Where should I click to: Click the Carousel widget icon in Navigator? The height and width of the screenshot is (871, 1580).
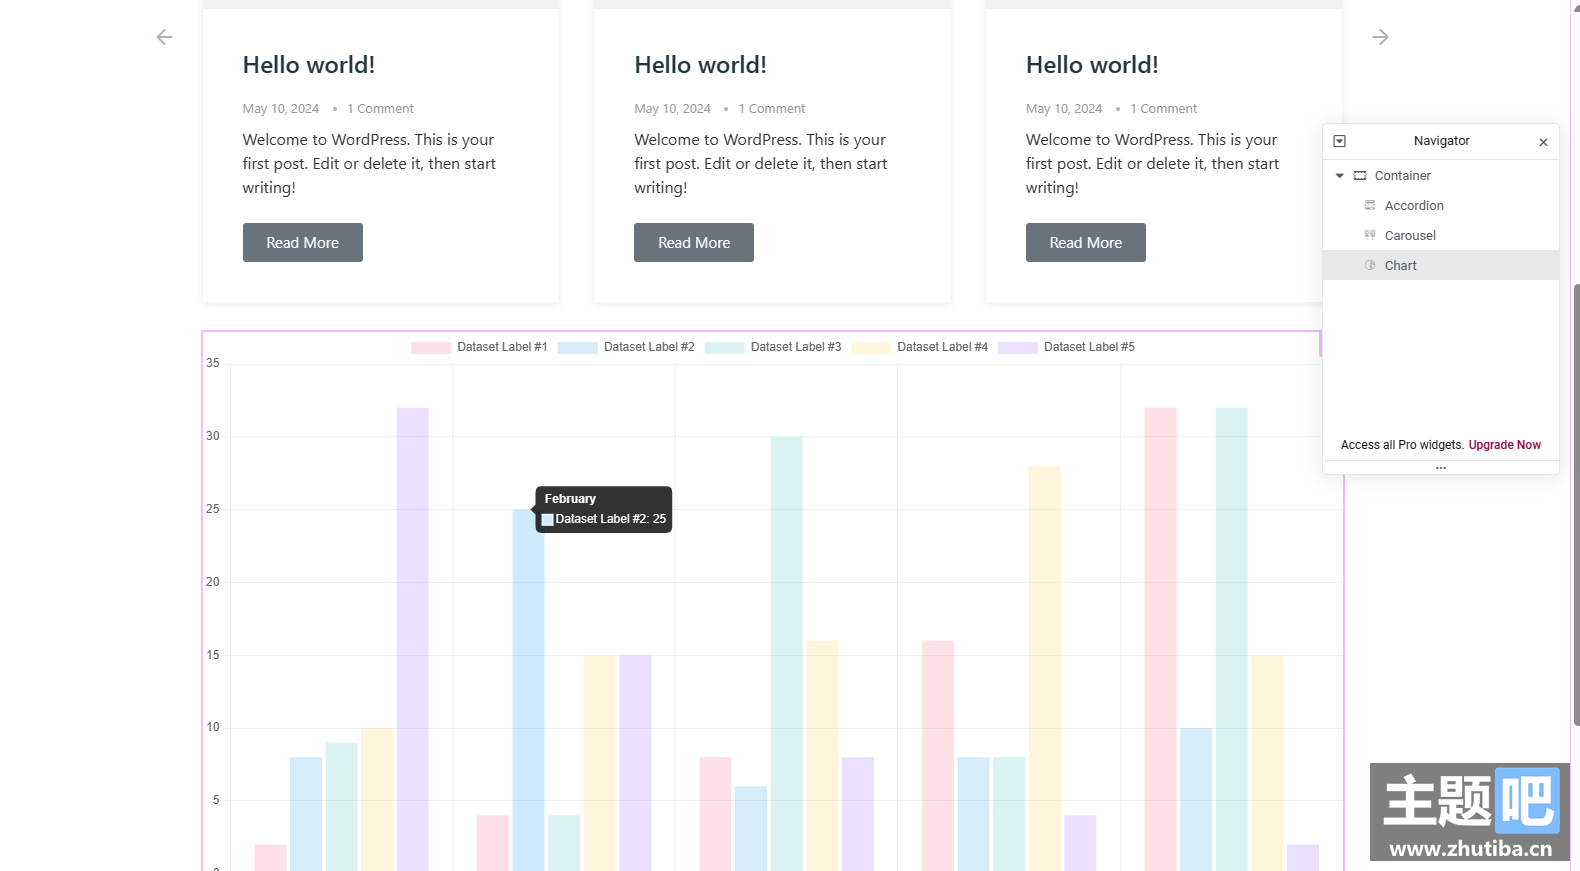click(x=1370, y=235)
